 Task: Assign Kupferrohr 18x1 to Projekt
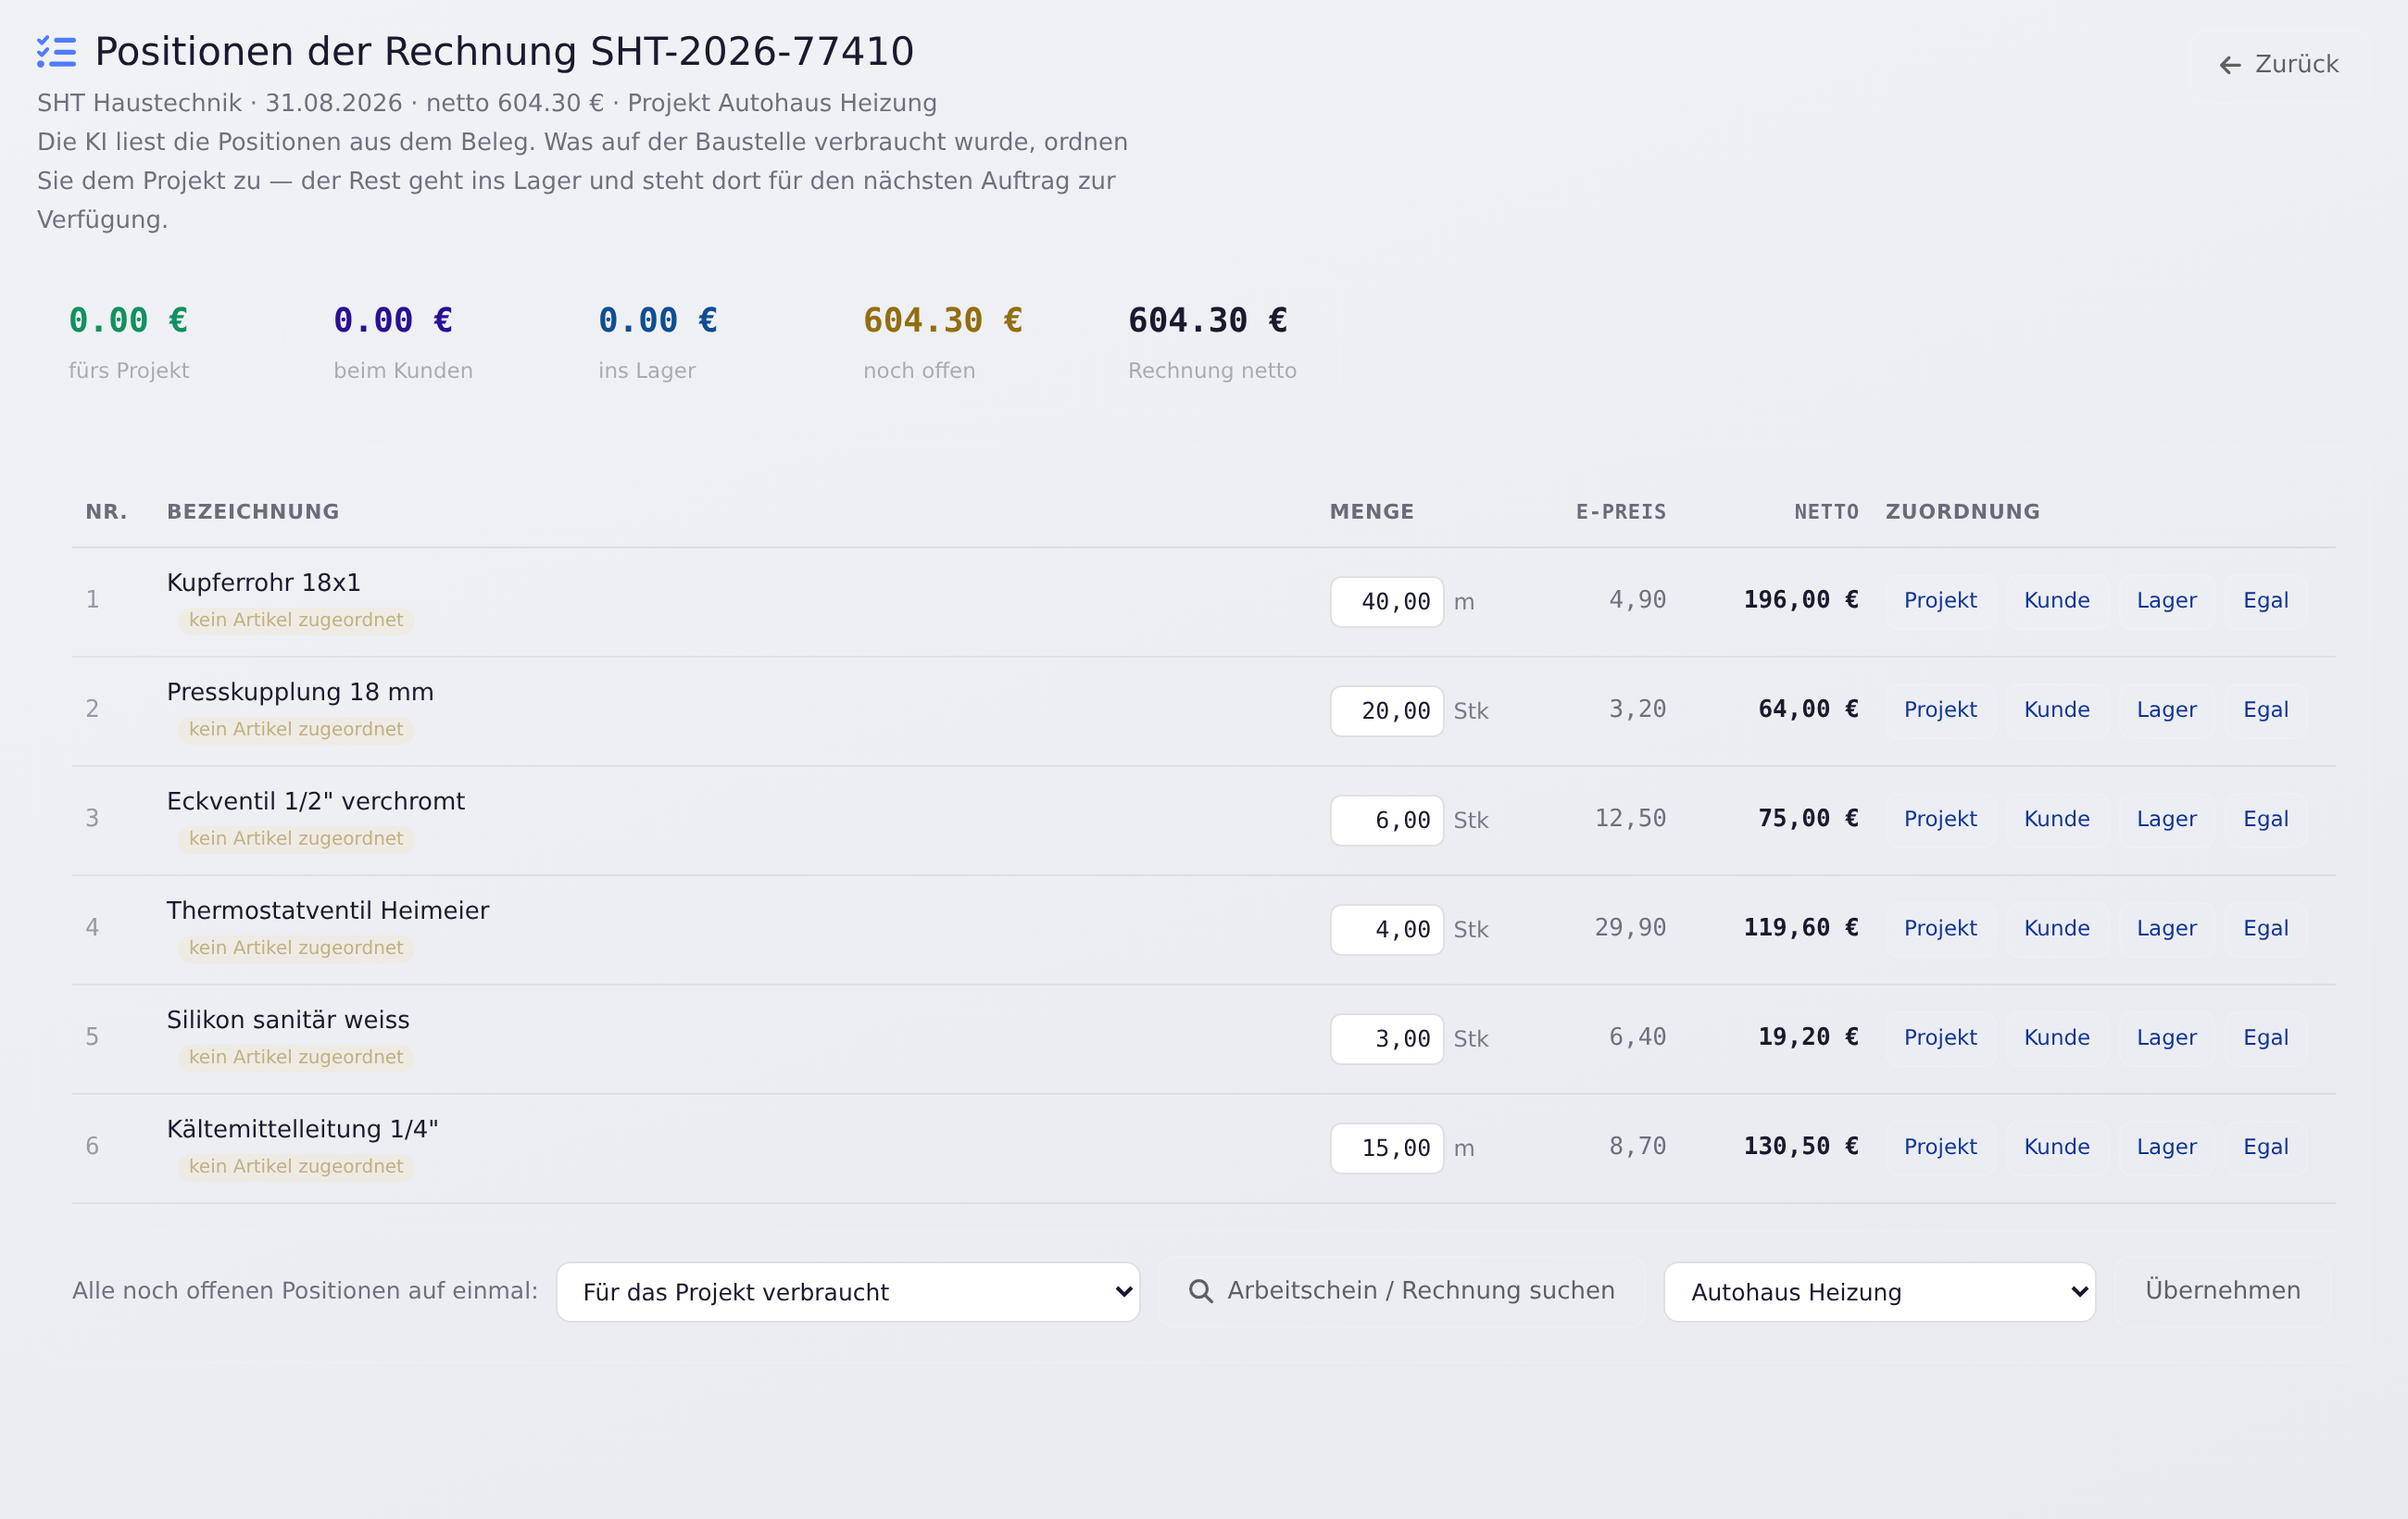1940,601
